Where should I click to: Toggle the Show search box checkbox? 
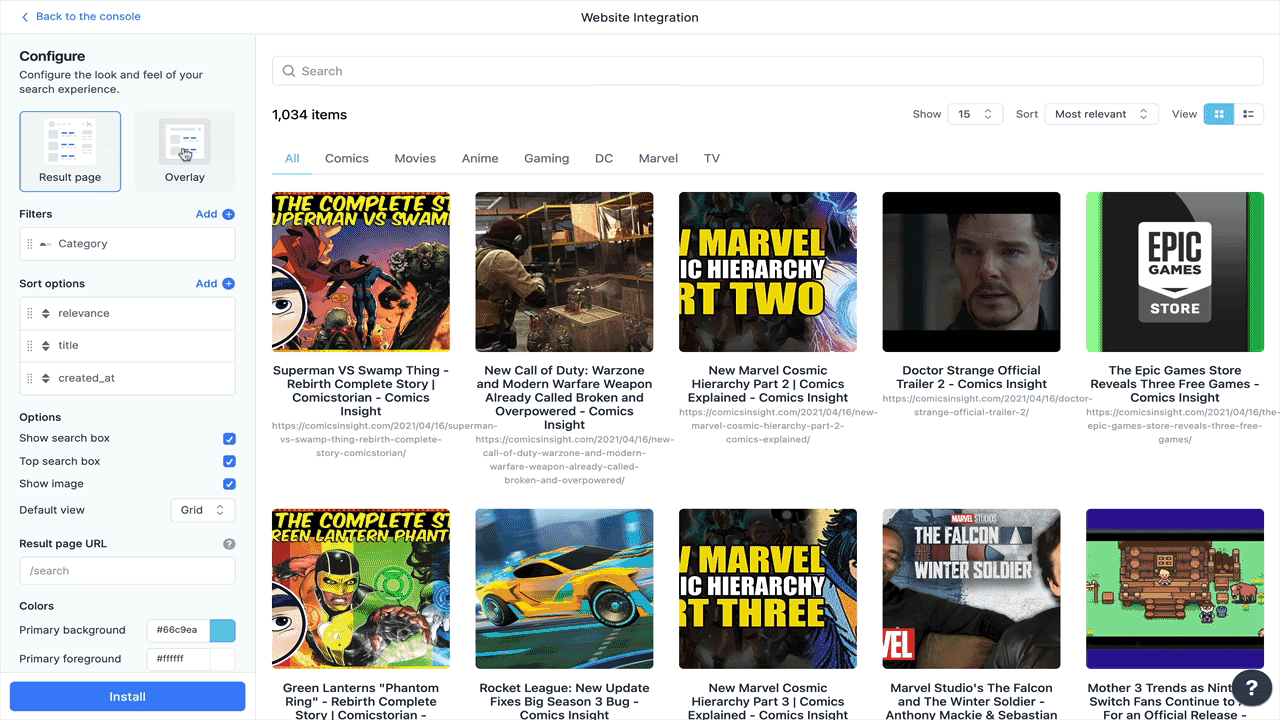click(229, 439)
